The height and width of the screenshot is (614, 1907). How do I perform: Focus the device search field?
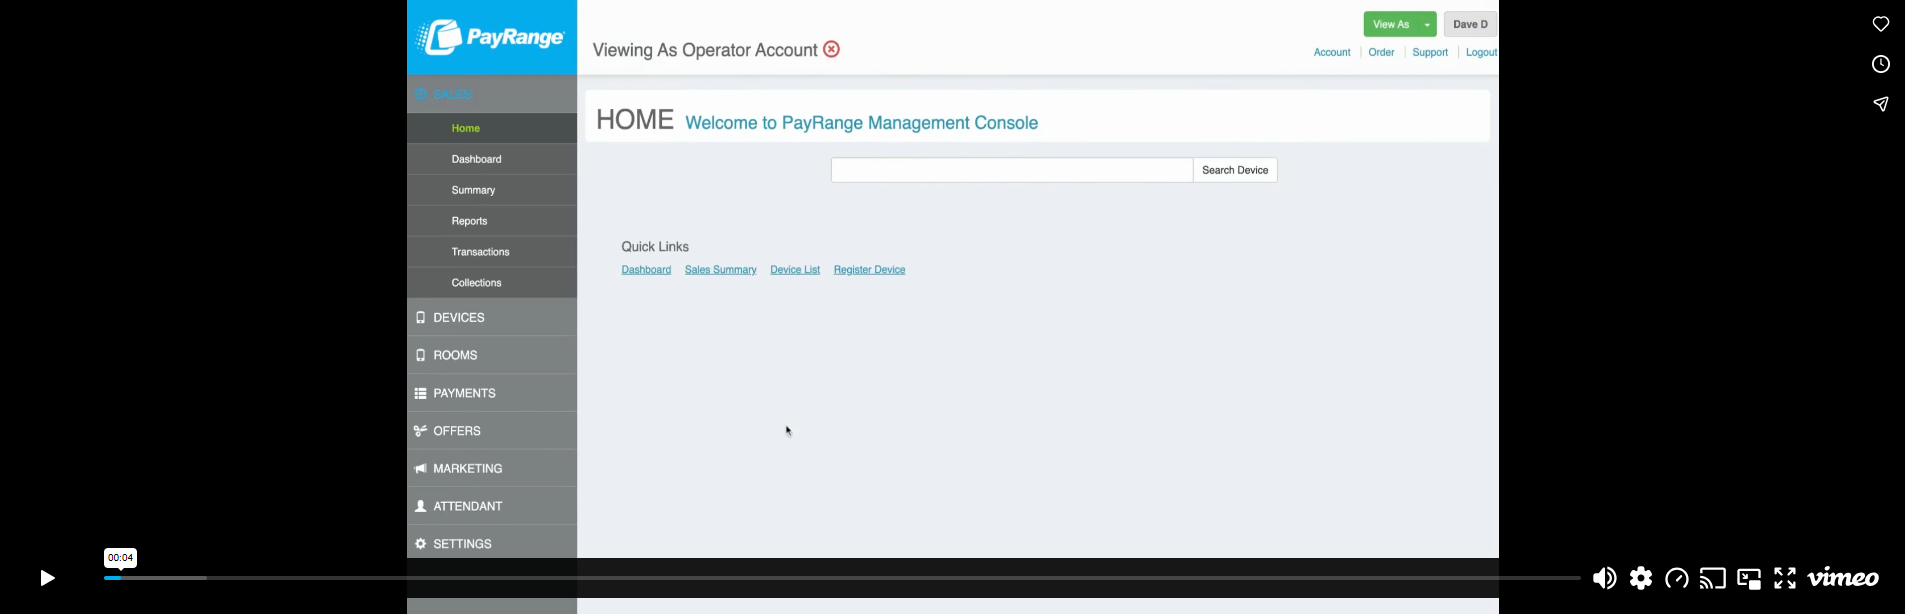(1012, 170)
